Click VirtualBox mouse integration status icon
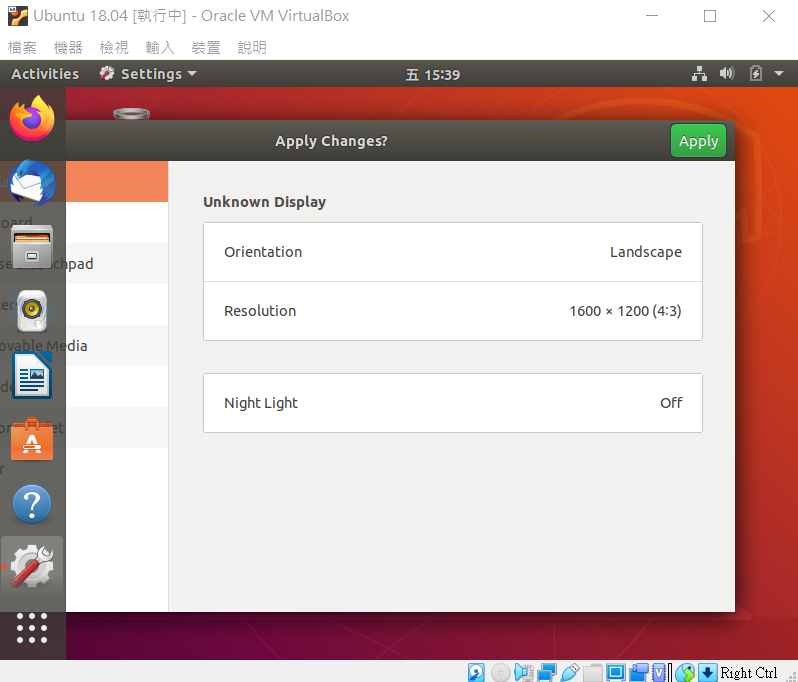798x682 pixels. coord(686,672)
